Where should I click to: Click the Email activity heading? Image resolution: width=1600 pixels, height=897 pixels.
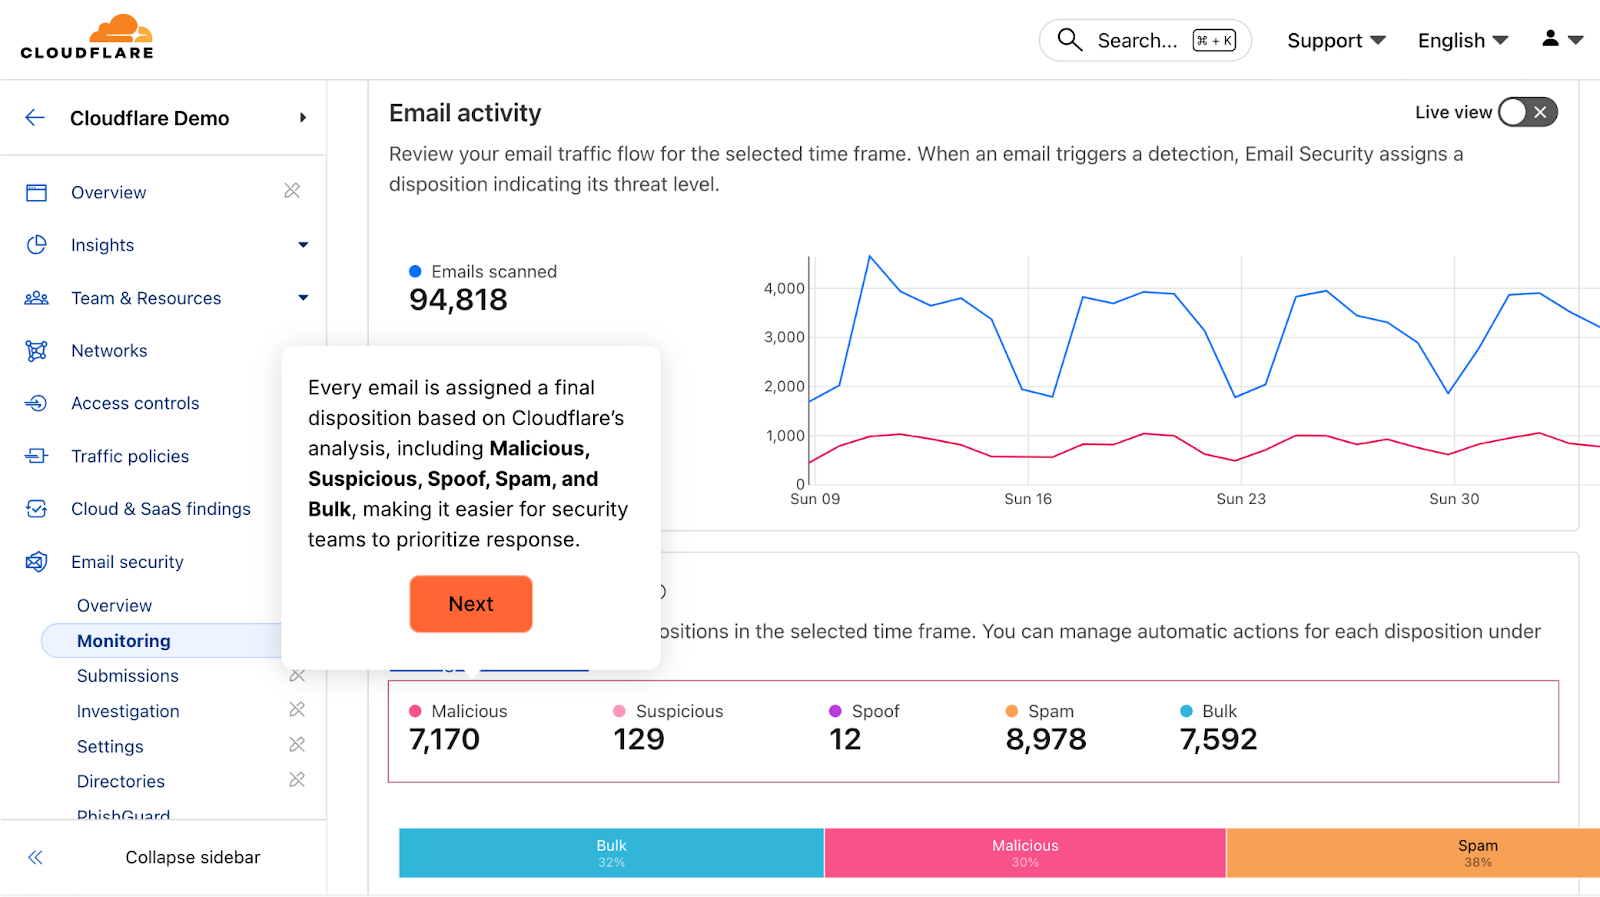tap(465, 113)
